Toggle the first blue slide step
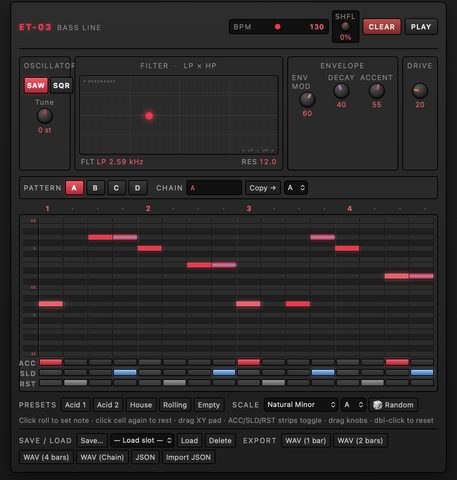The image size is (457, 480). click(x=125, y=372)
